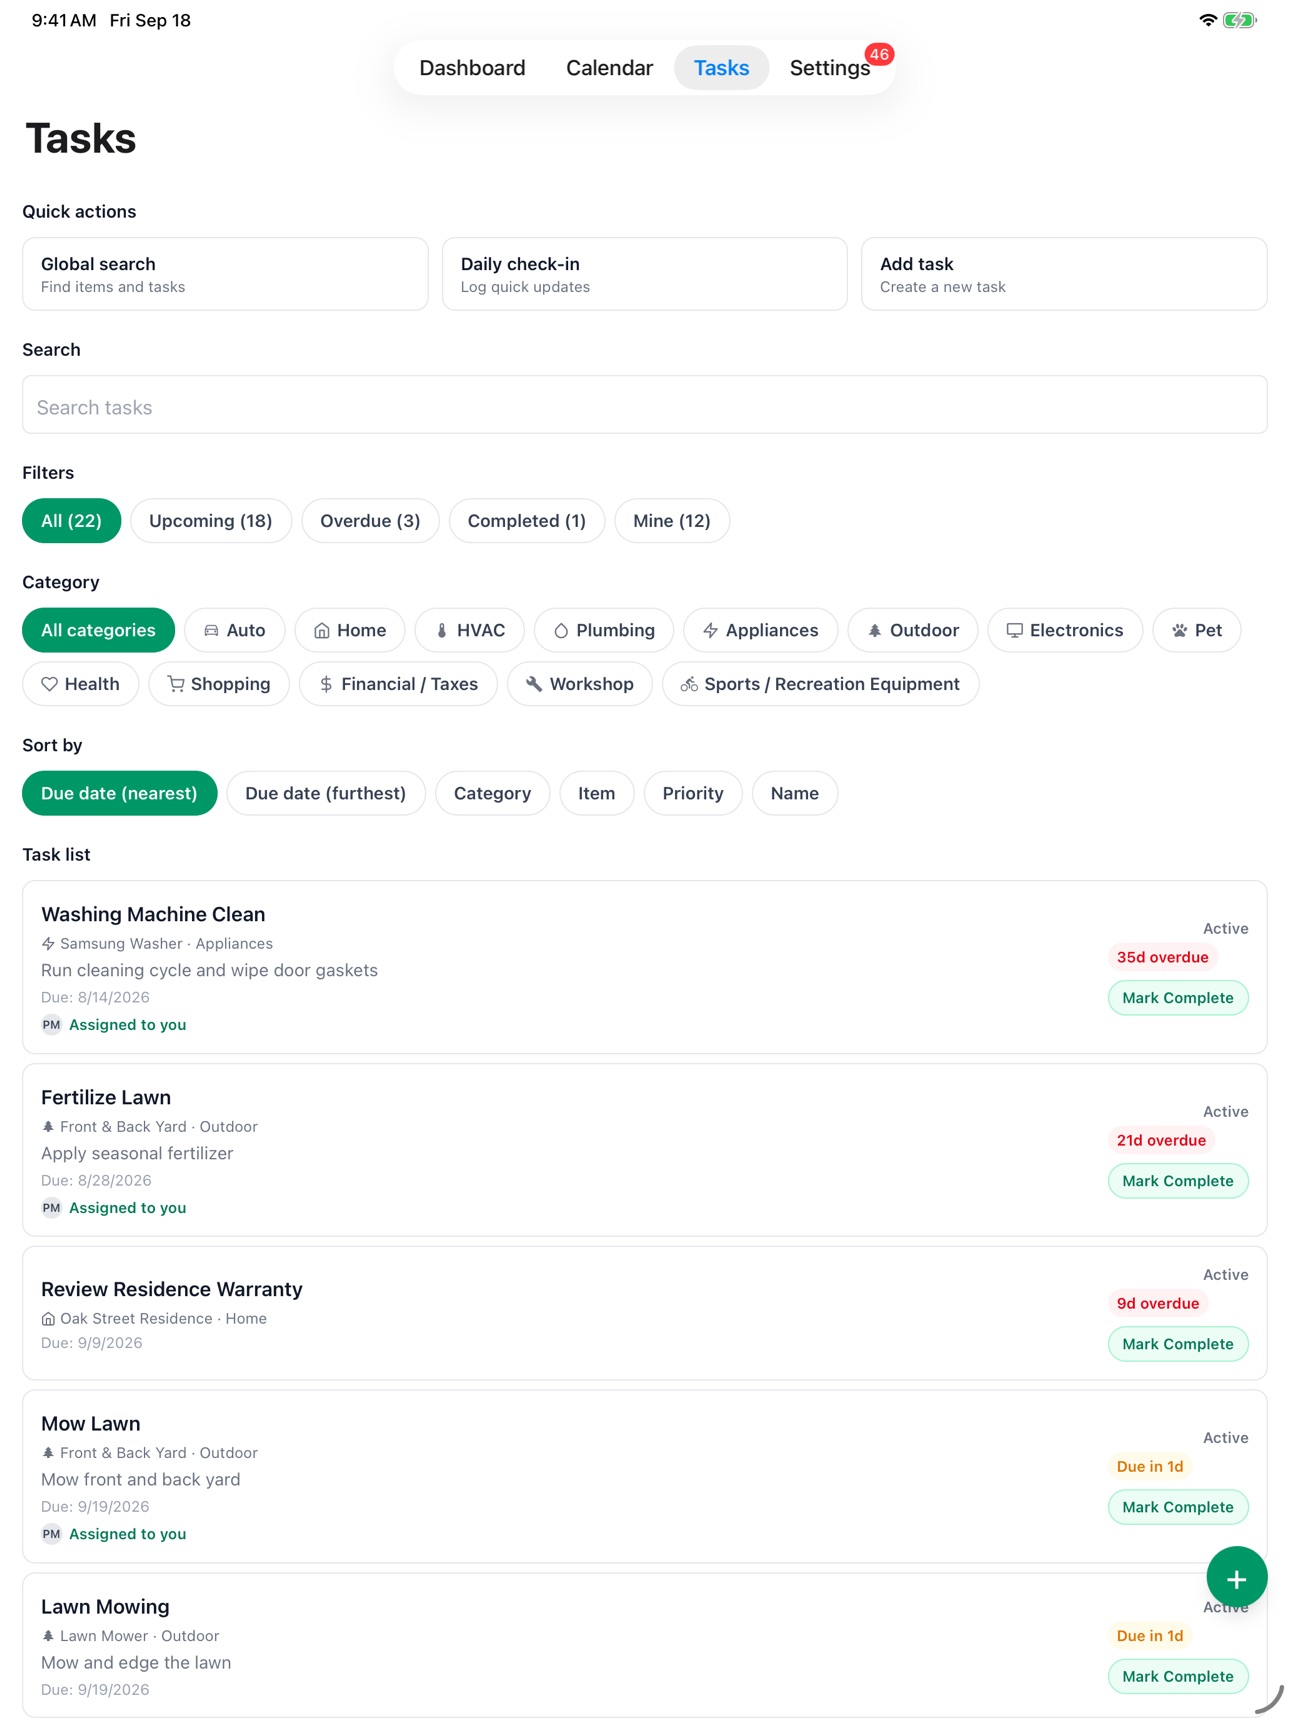This screenshot has height=1720, width=1290.
Task: Filter by Pet category
Action: click(x=1197, y=630)
